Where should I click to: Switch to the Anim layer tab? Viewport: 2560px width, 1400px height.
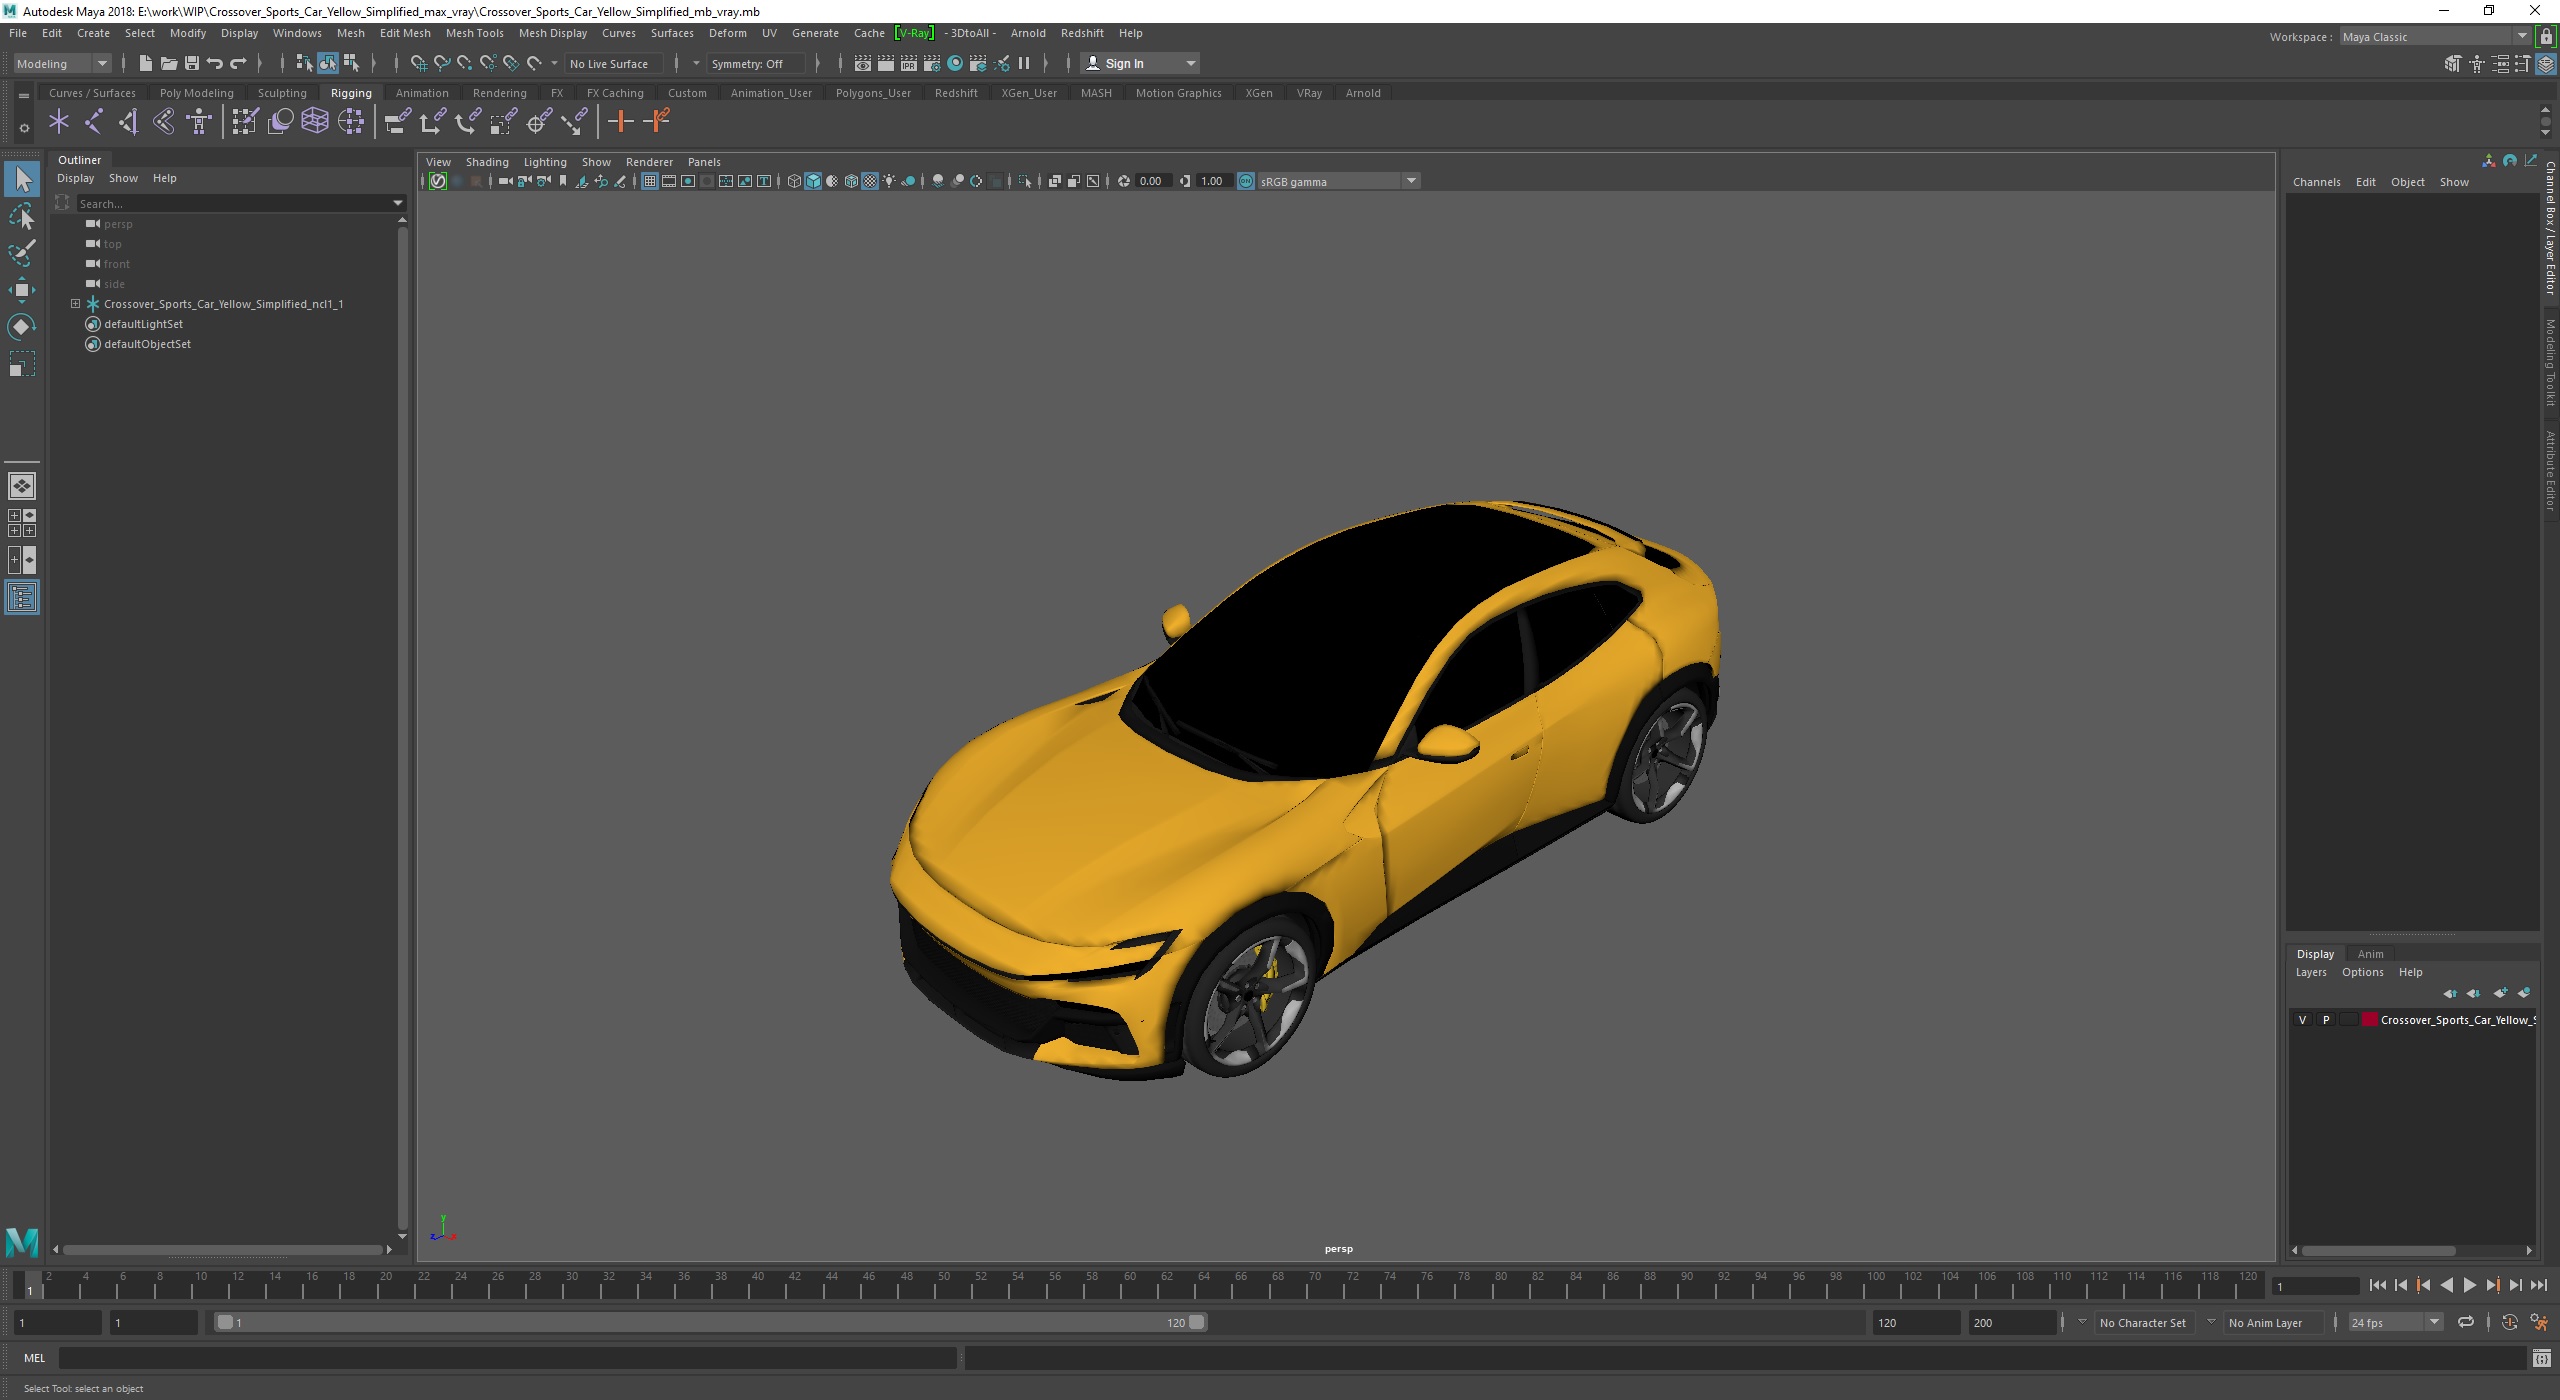[x=2370, y=954]
